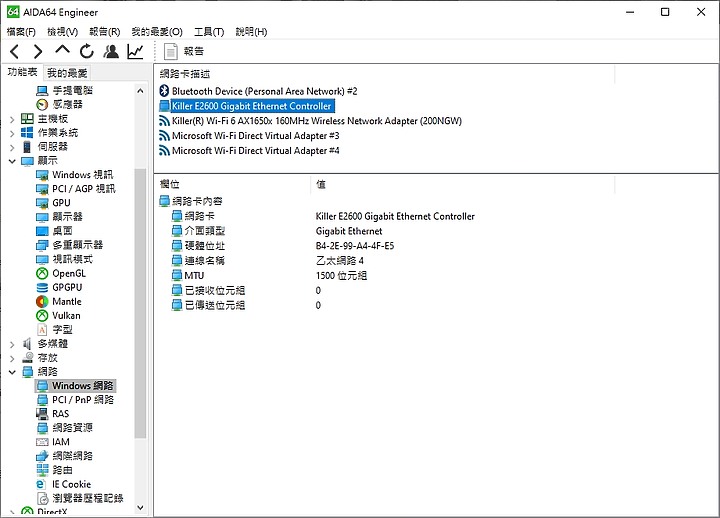Image resolution: width=720 pixels, height=518 pixels.
Task: Select the 感應器 sensor icon
Action: pyautogui.click(x=42, y=105)
